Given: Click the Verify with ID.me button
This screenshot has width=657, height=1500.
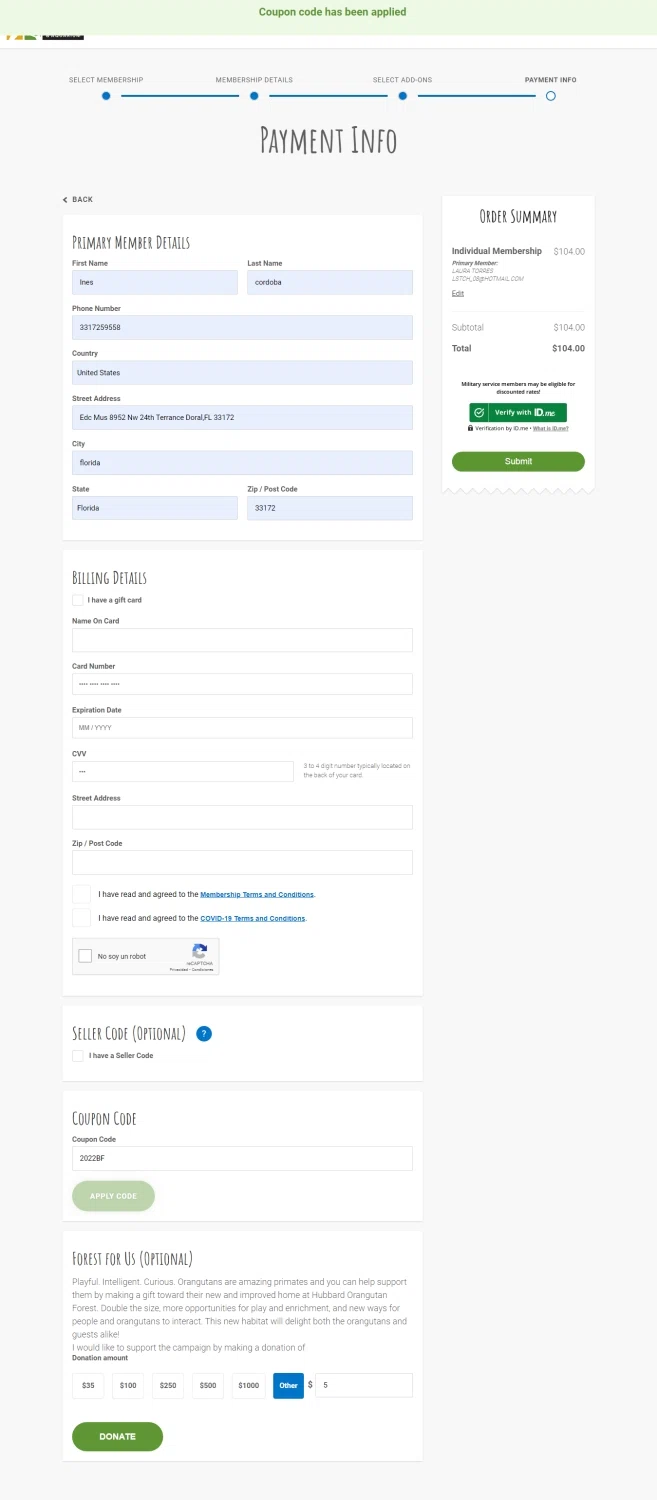Looking at the screenshot, I should [518, 412].
